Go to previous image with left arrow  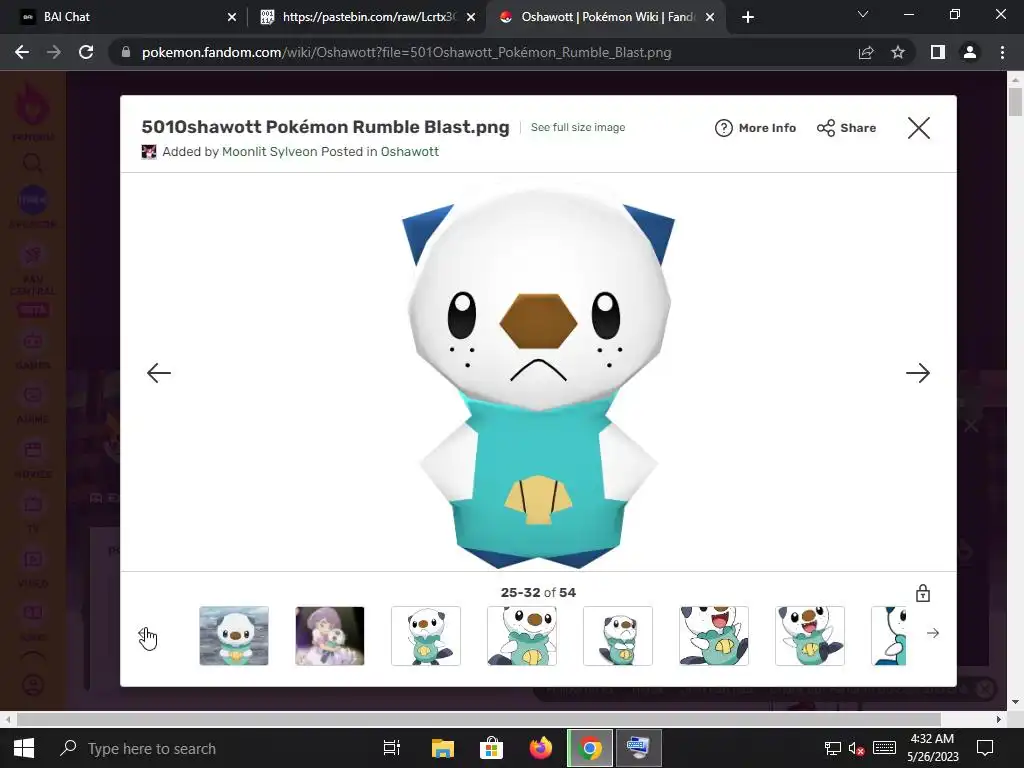point(159,373)
